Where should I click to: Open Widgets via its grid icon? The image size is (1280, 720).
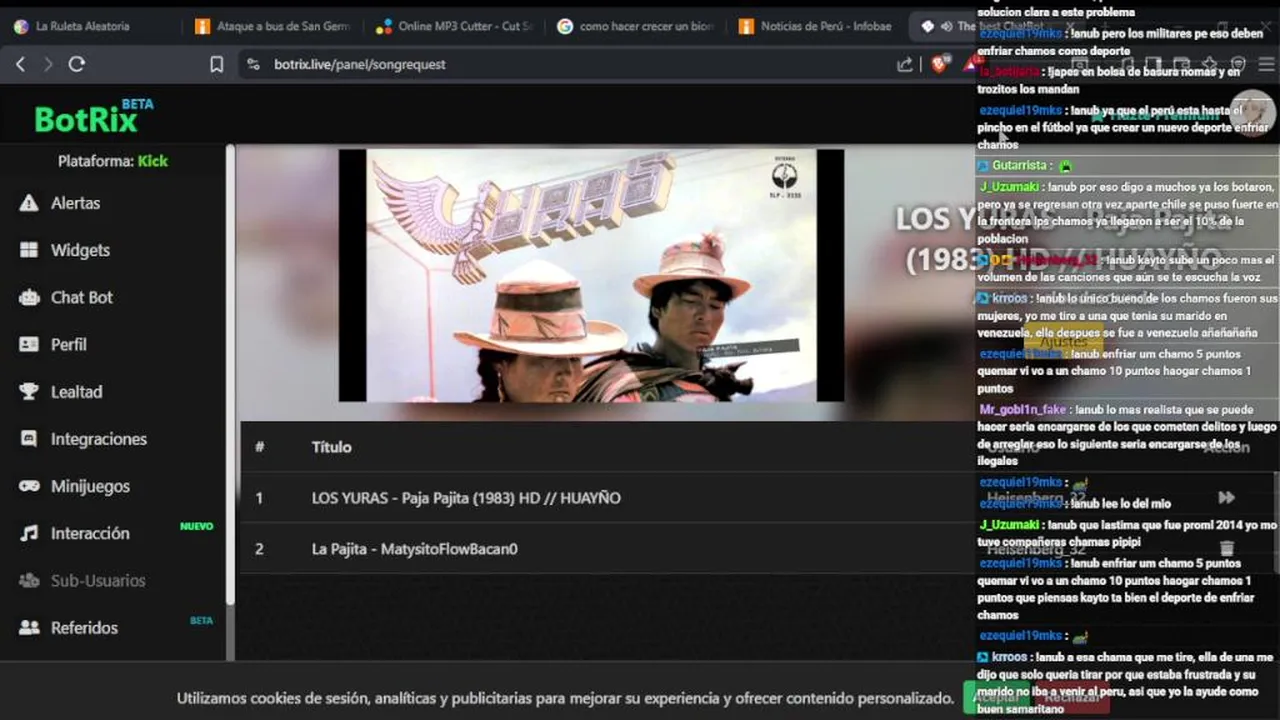point(29,250)
